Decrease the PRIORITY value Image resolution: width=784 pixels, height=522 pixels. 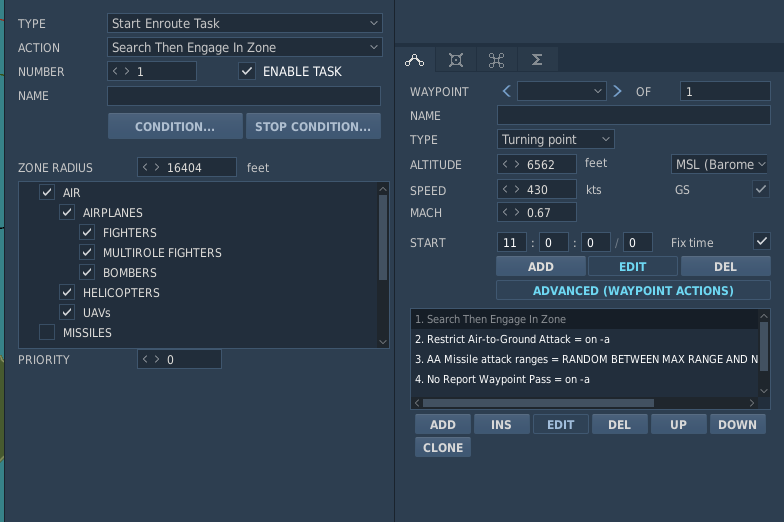(145, 359)
